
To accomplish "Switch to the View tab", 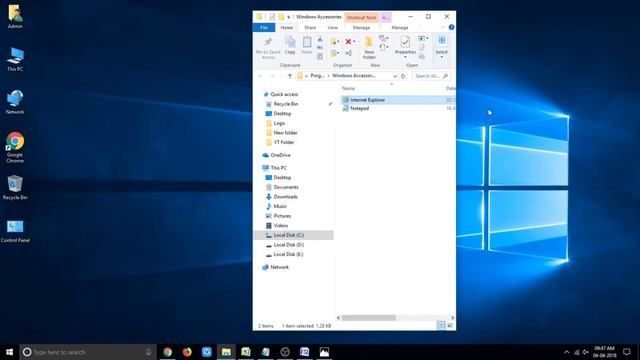I will 332,27.
